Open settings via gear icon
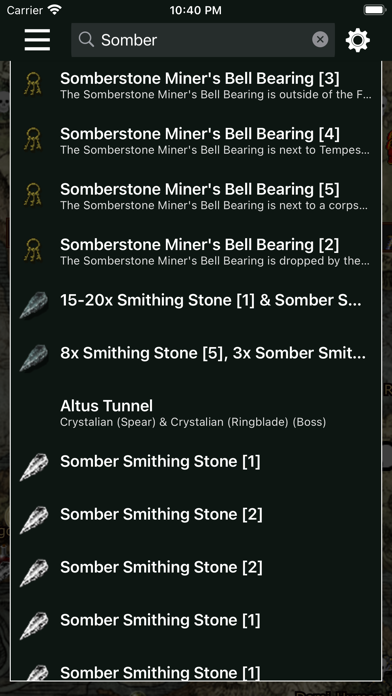 pos(357,40)
